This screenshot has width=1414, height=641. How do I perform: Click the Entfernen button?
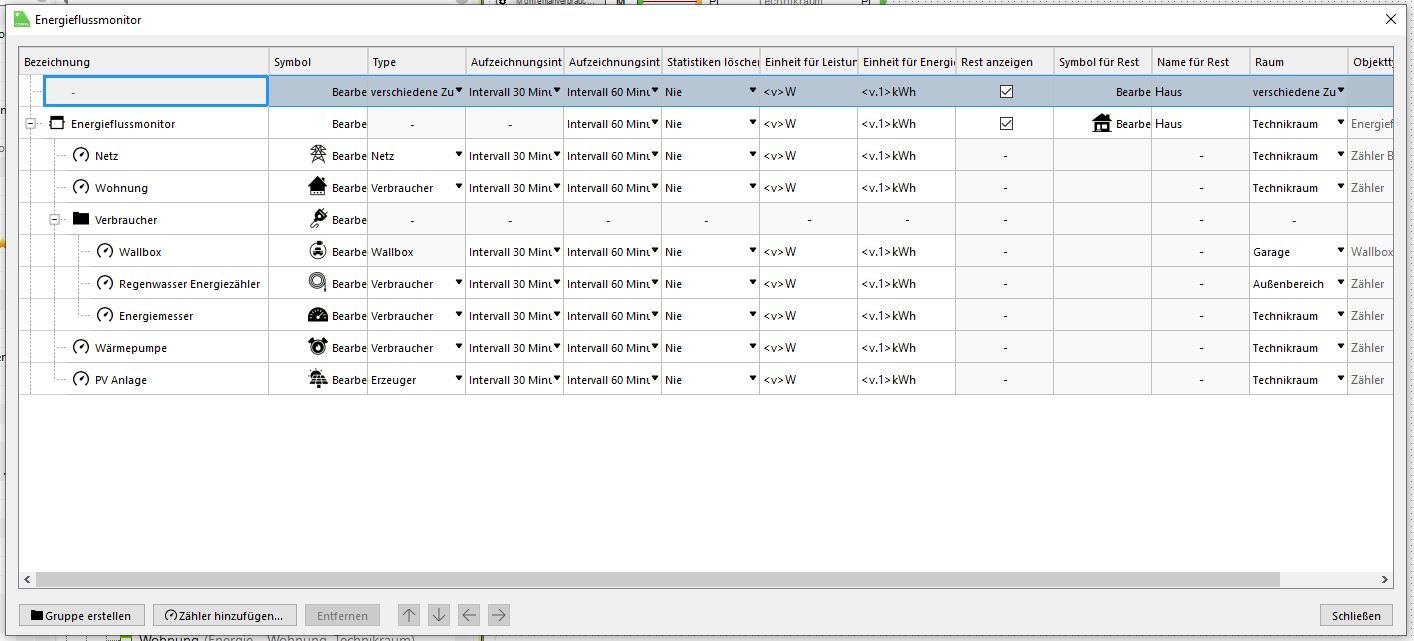click(343, 615)
